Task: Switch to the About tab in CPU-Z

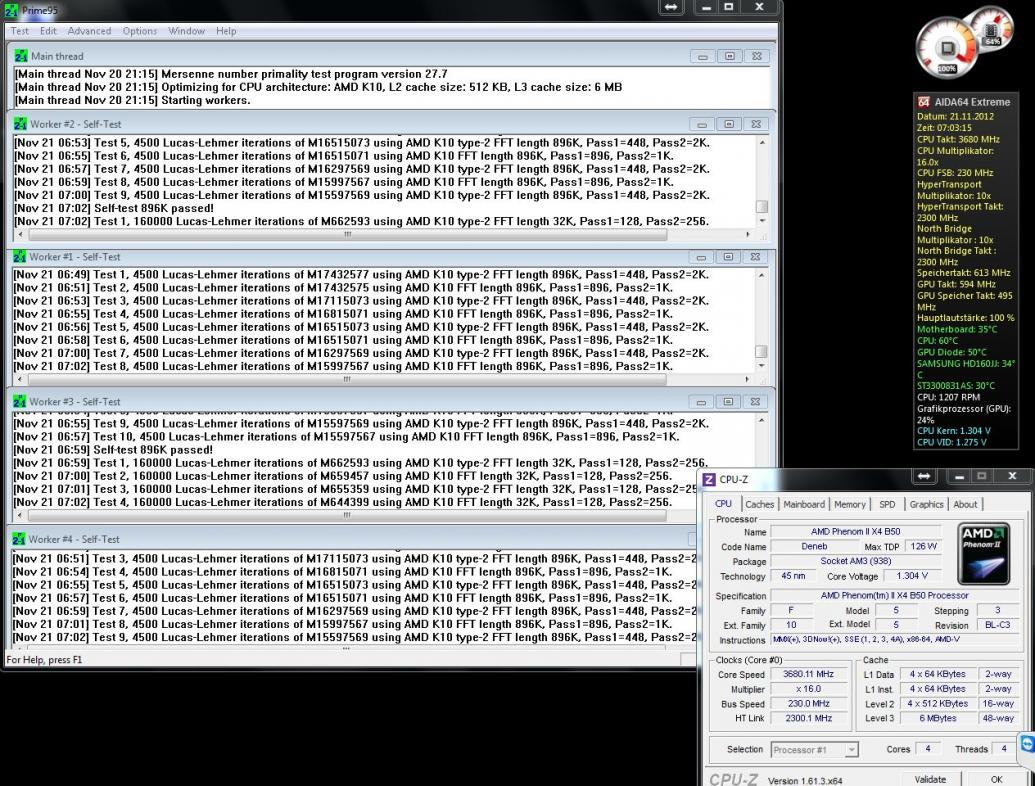Action: click(x=965, y=504)
